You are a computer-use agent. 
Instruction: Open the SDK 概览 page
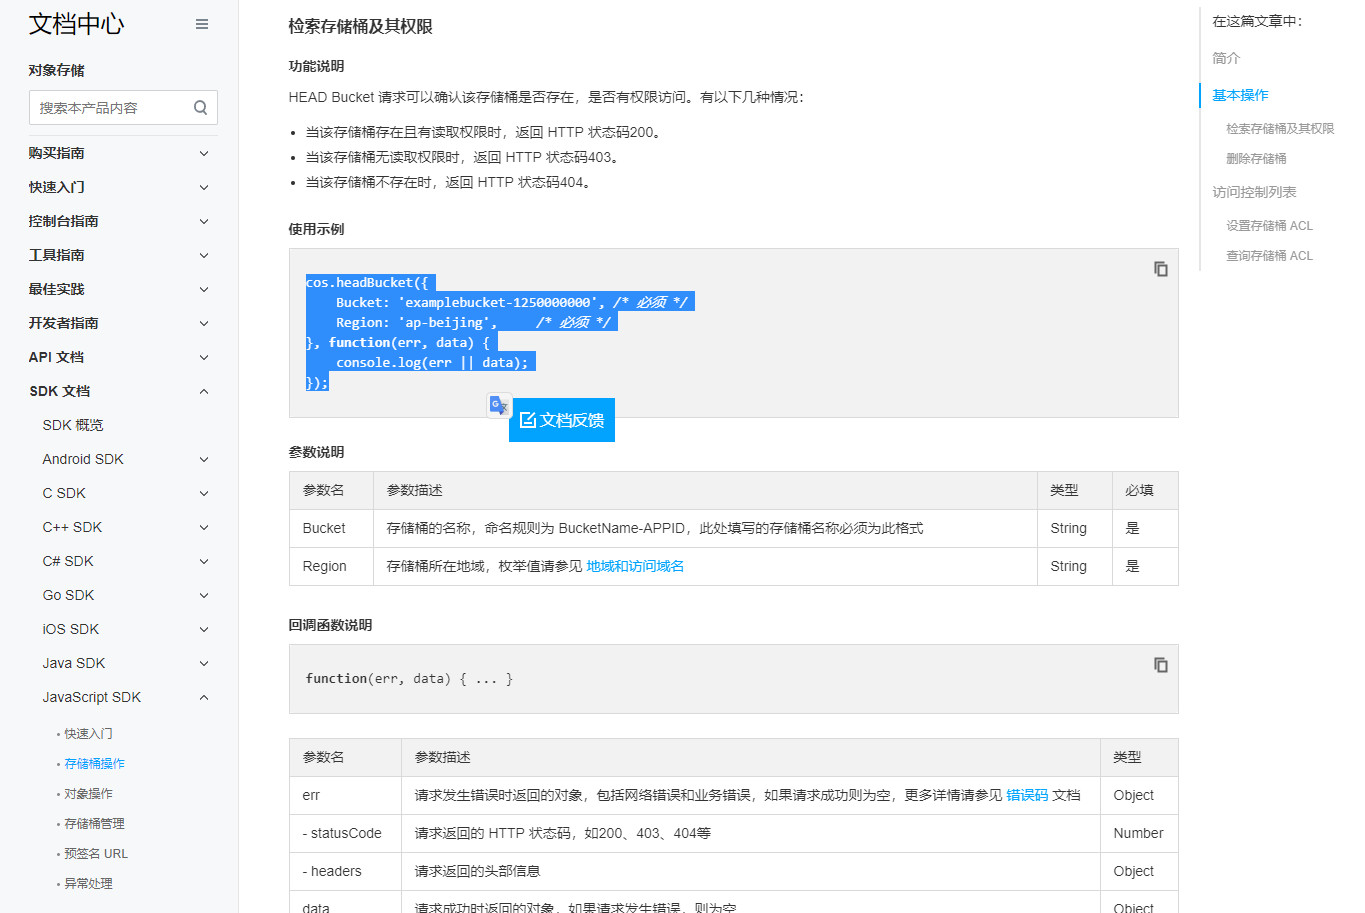coord(73,425)
